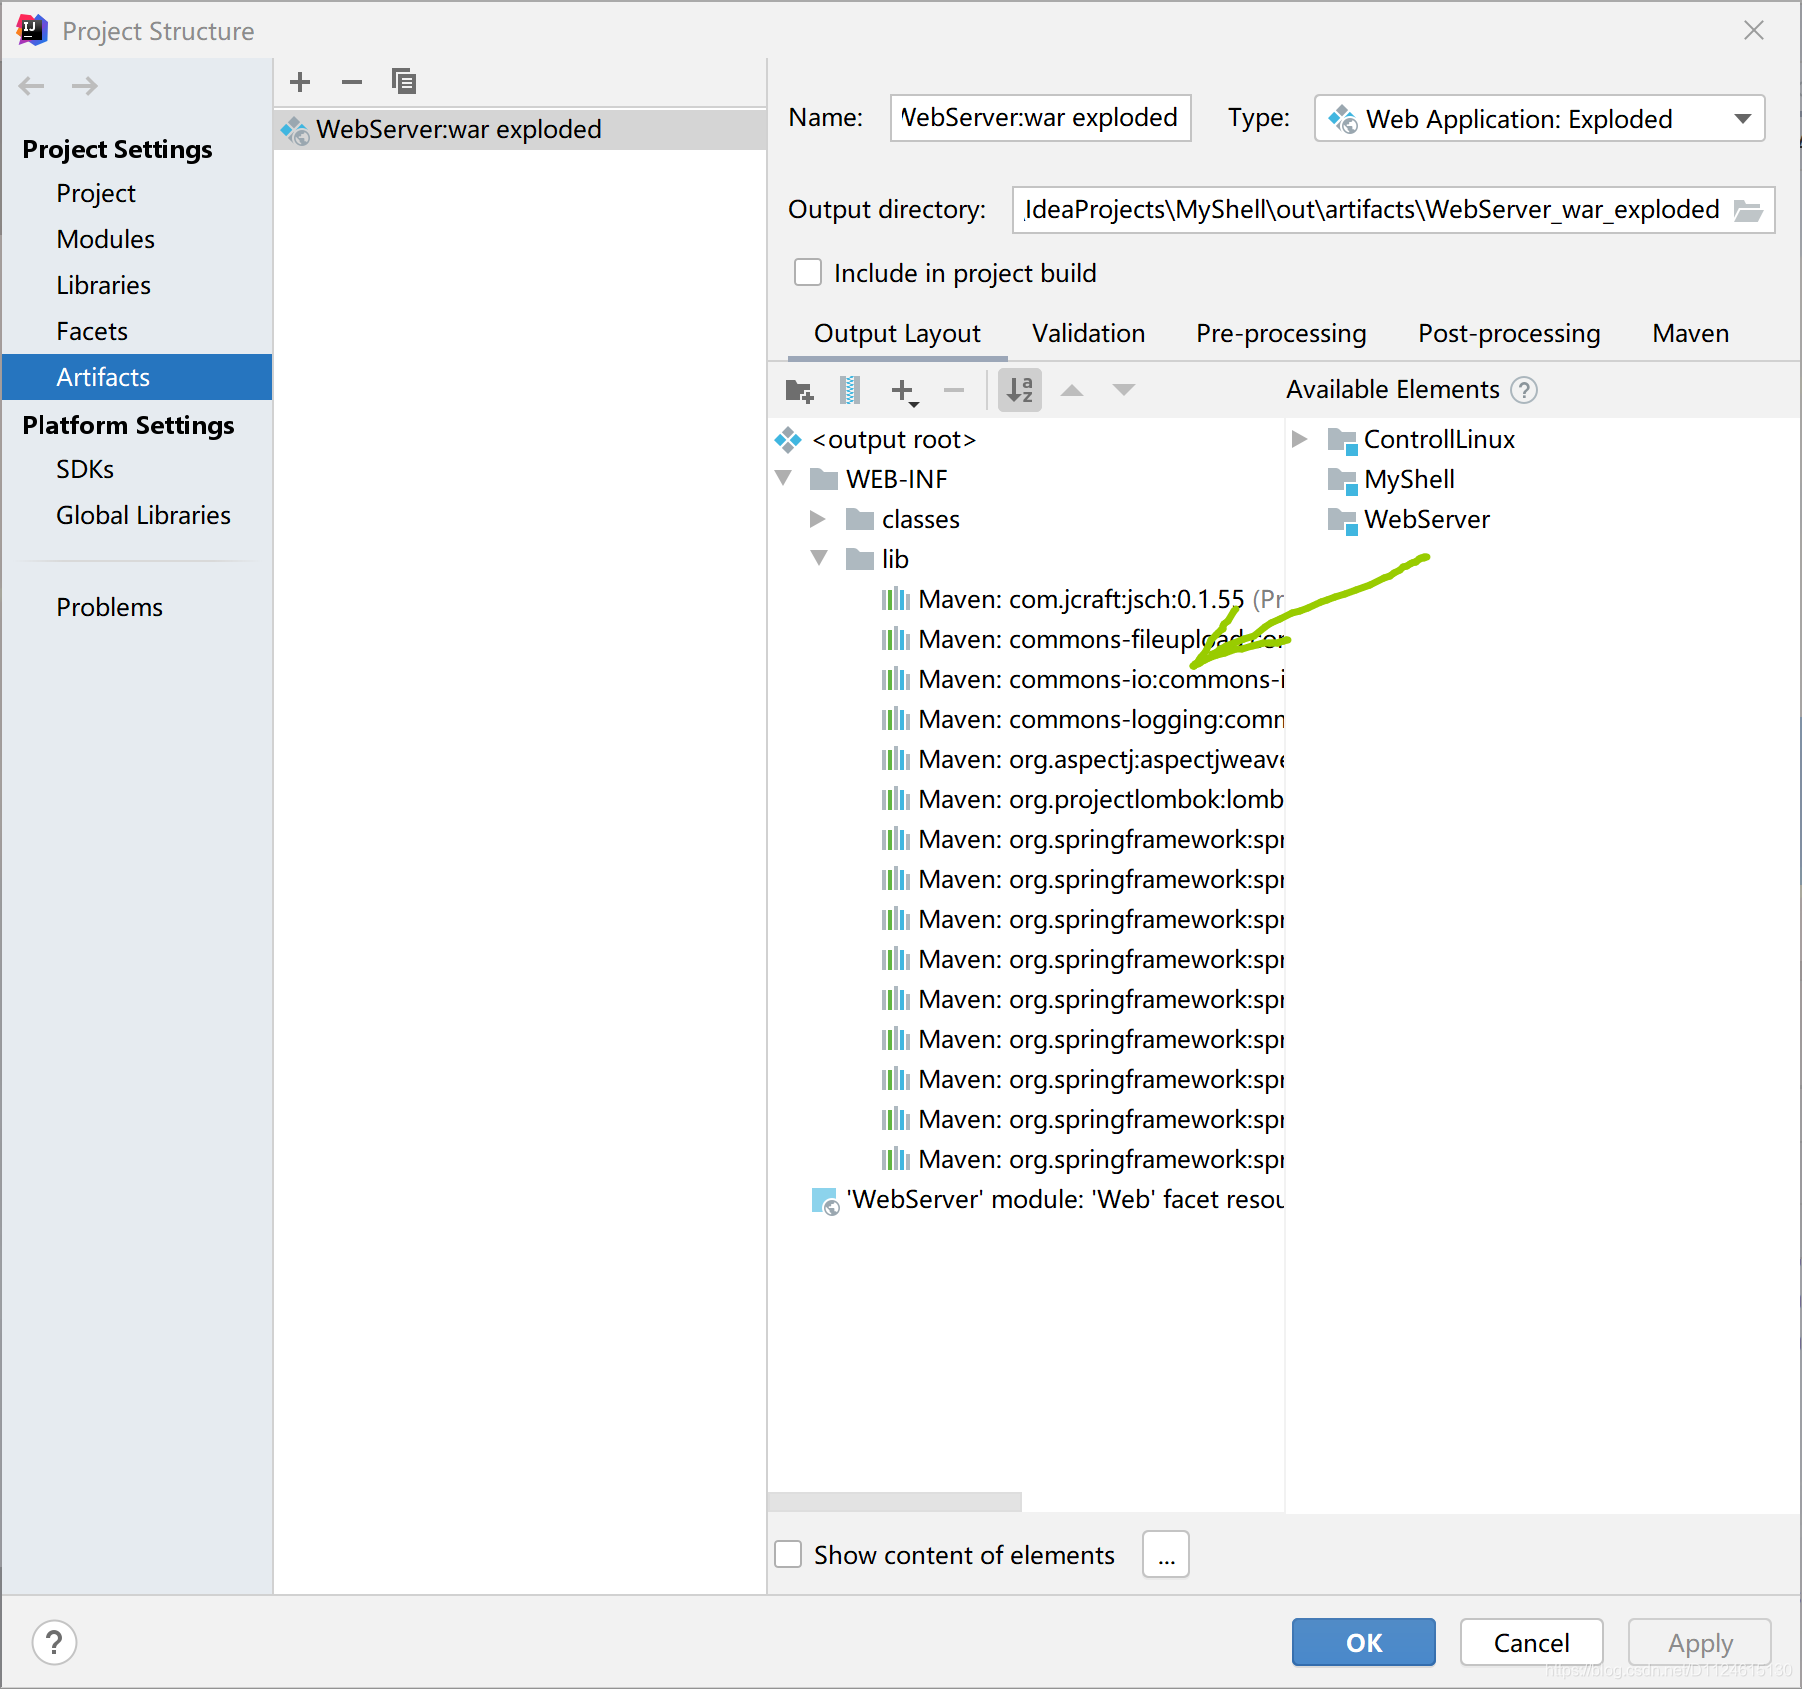Open Global Libraries settings
Image resolution: width=1802 pixels, height=1689 pixels.
(x=137, y=515)
